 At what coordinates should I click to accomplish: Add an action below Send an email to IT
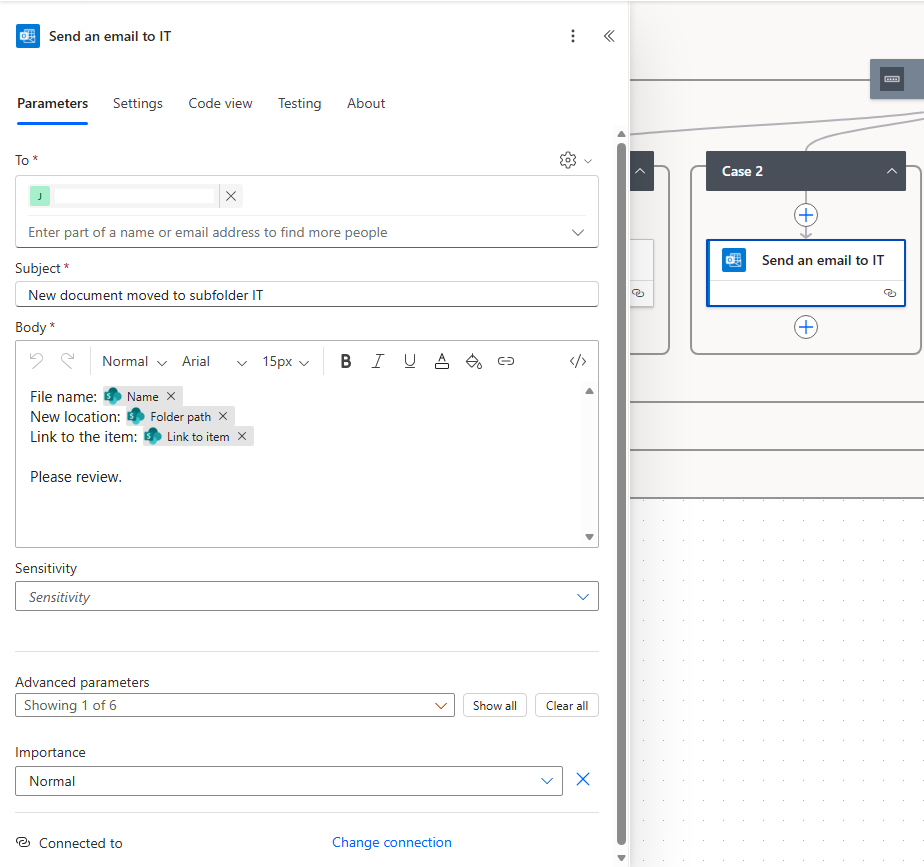(x=806, y=327)
